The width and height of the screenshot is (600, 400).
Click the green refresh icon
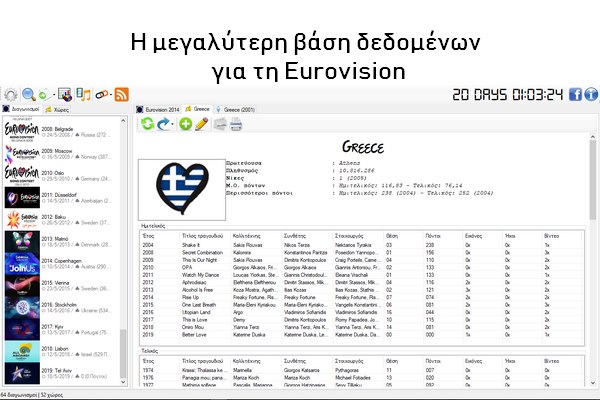[147, 124]
